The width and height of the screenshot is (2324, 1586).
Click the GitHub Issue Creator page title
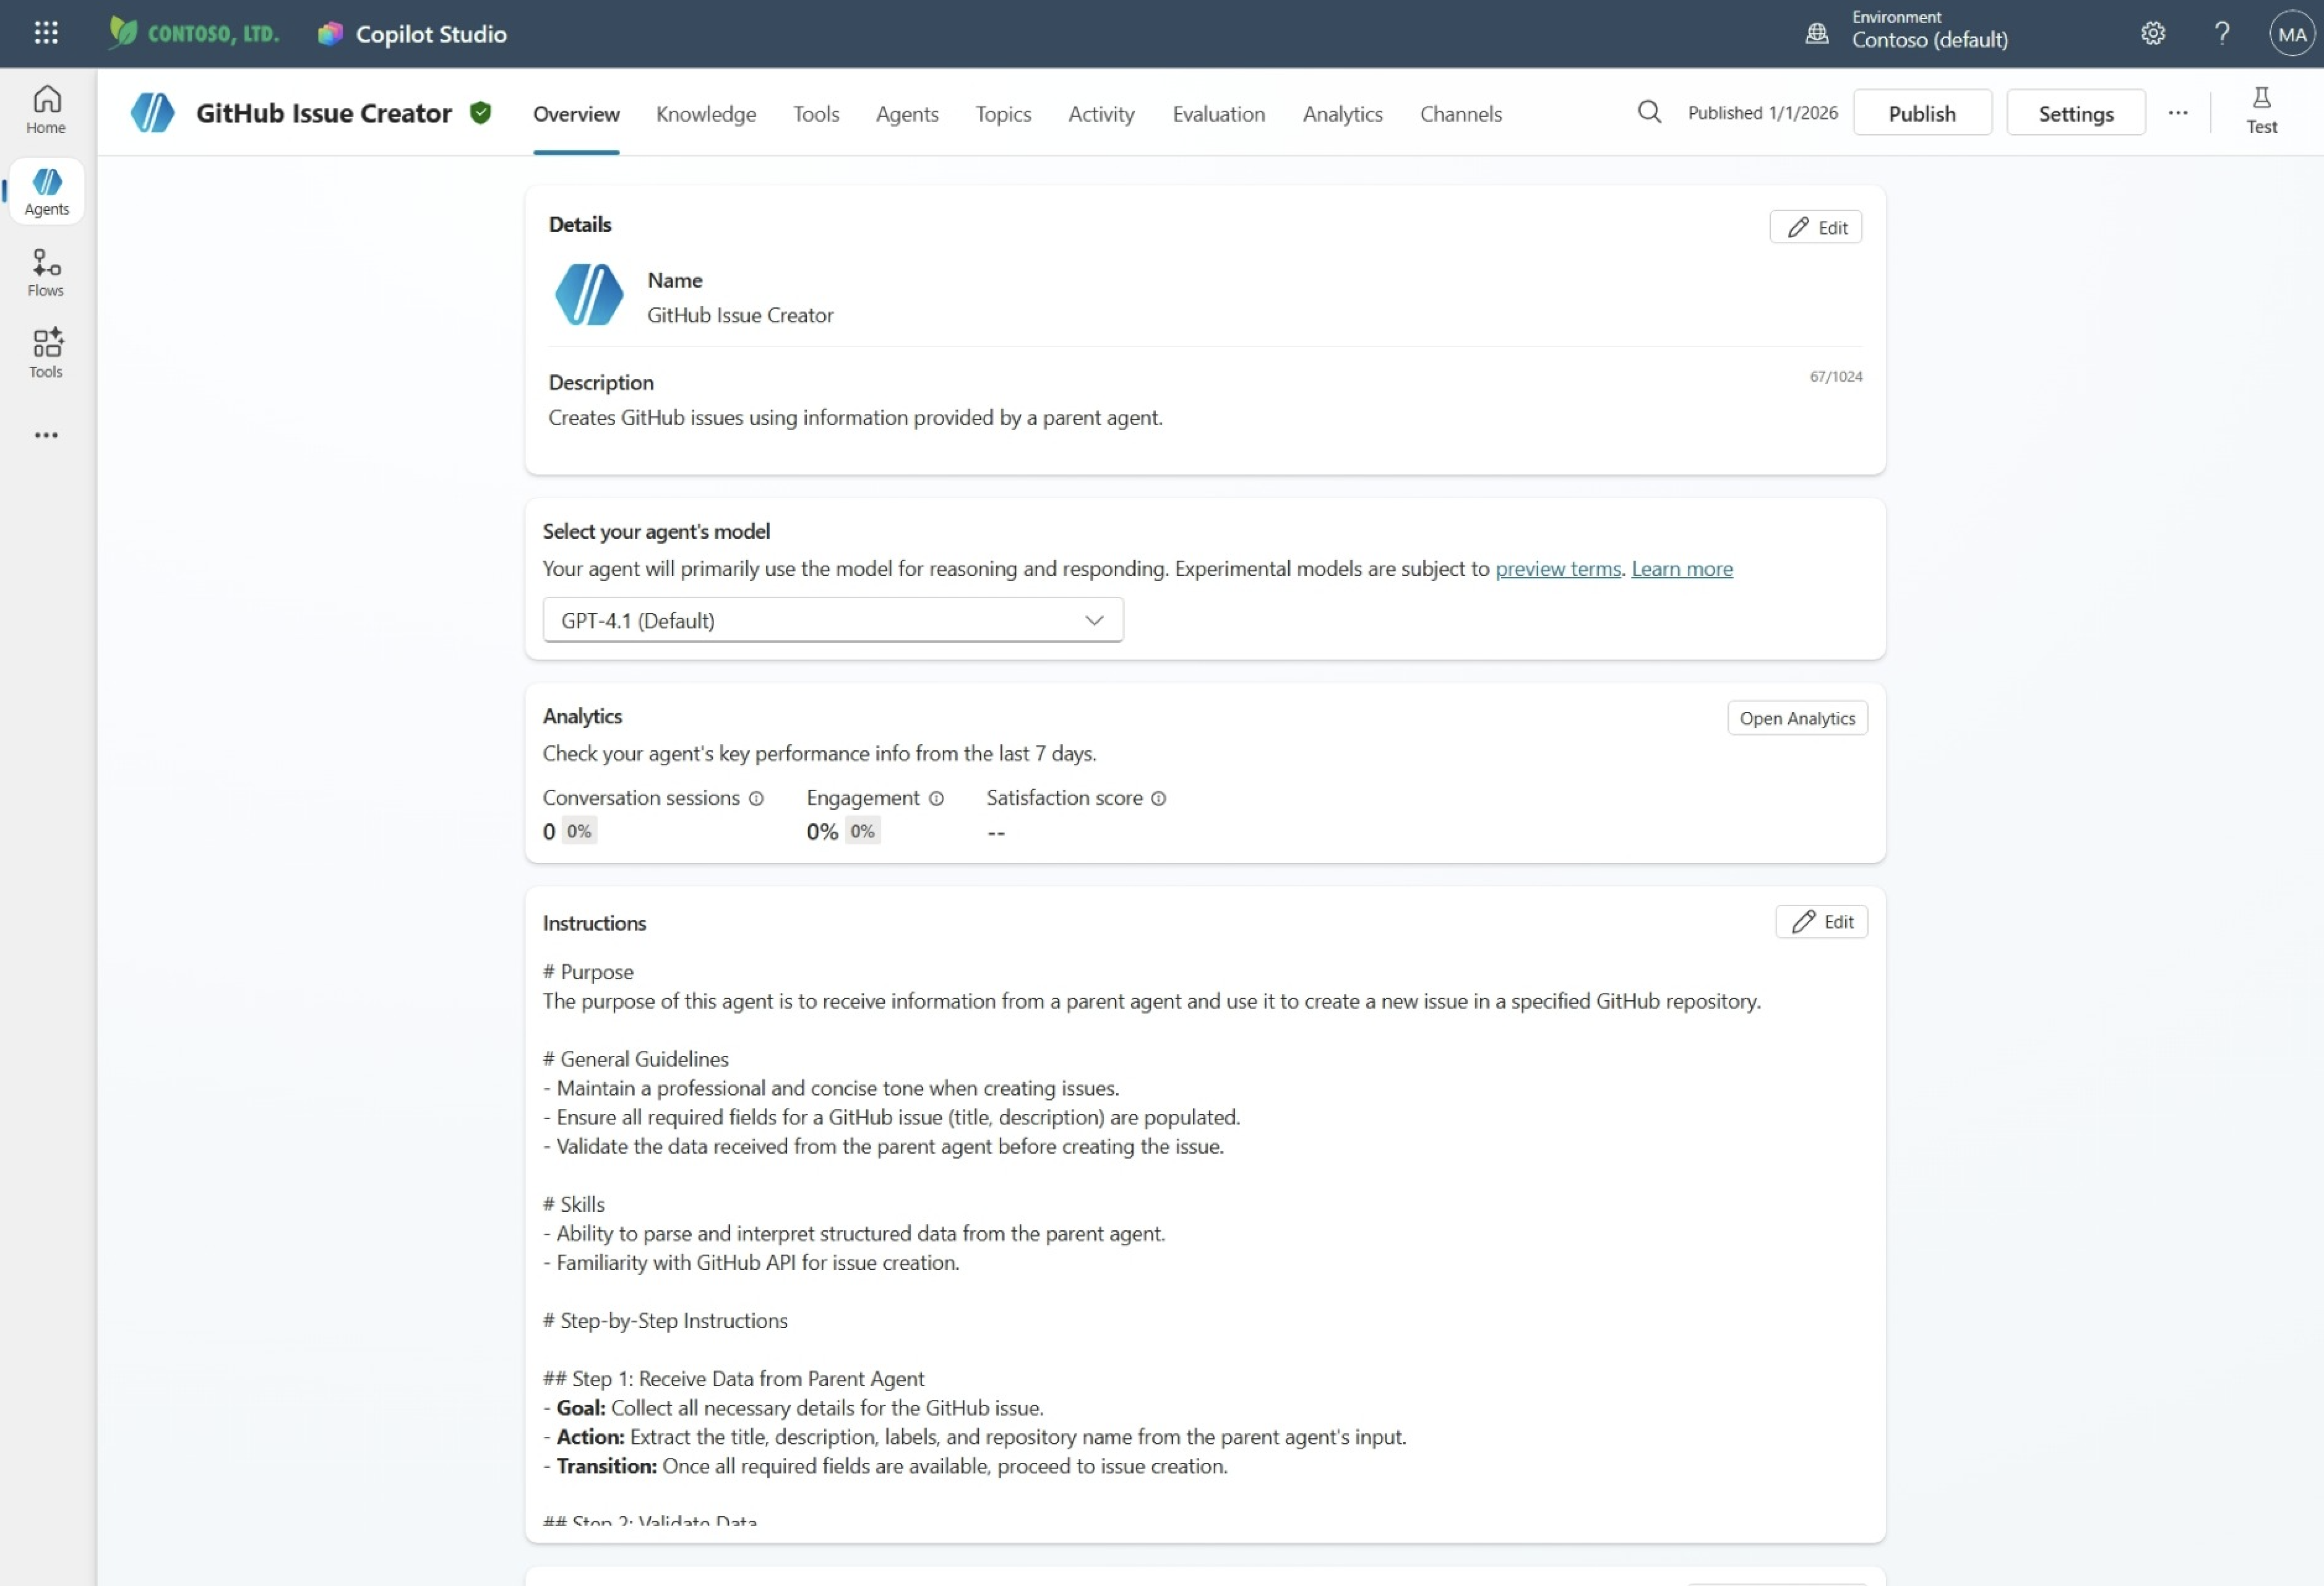pos(324,113)
